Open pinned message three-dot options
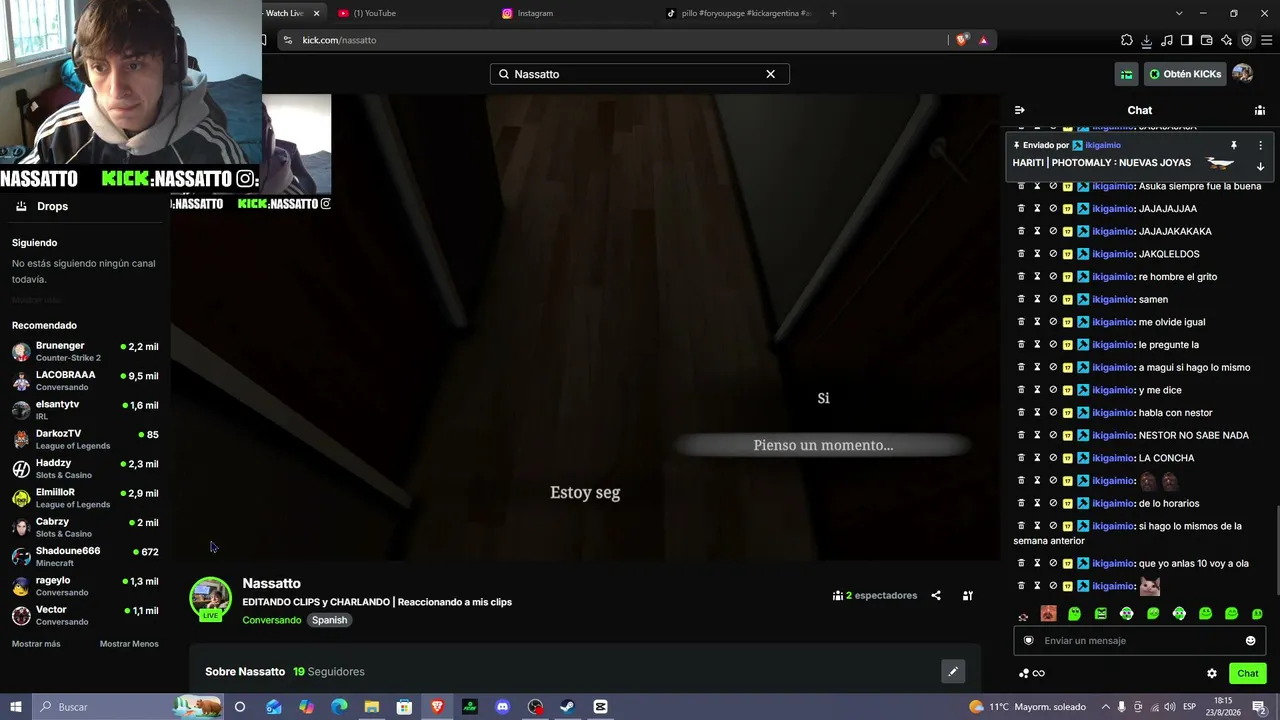 tap(1260, 146)
